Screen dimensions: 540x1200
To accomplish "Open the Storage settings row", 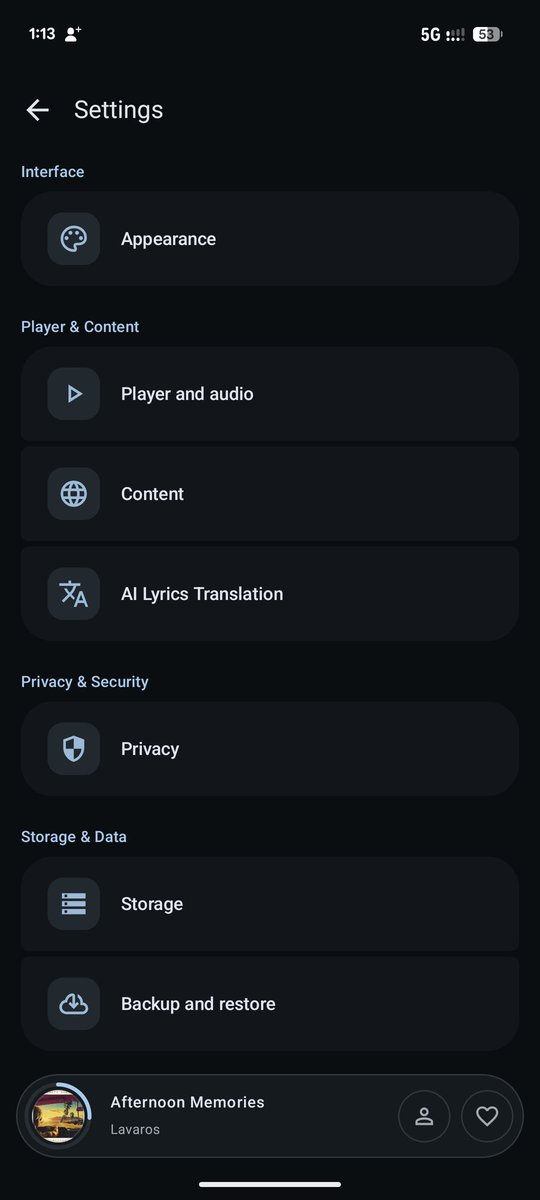I will point(270,904).
